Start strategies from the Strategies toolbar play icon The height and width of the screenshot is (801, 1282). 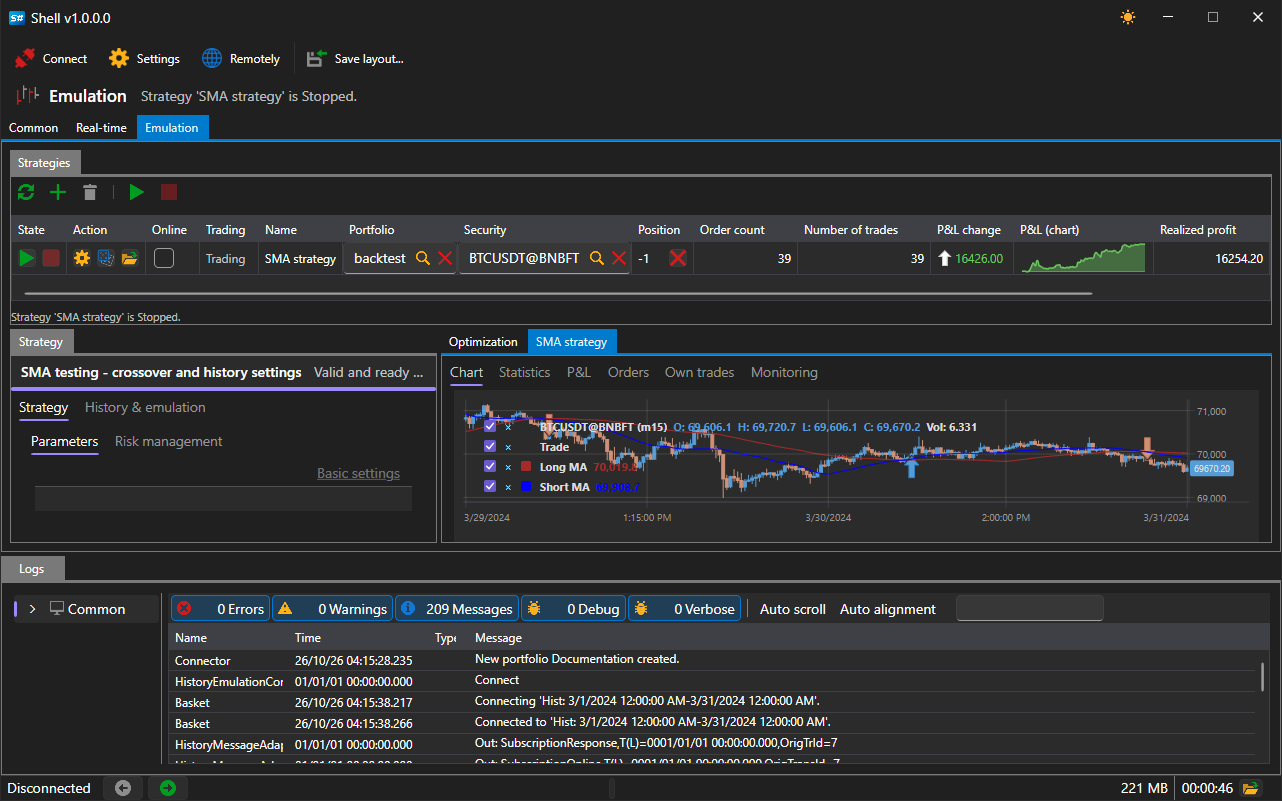tap(137, 192)
